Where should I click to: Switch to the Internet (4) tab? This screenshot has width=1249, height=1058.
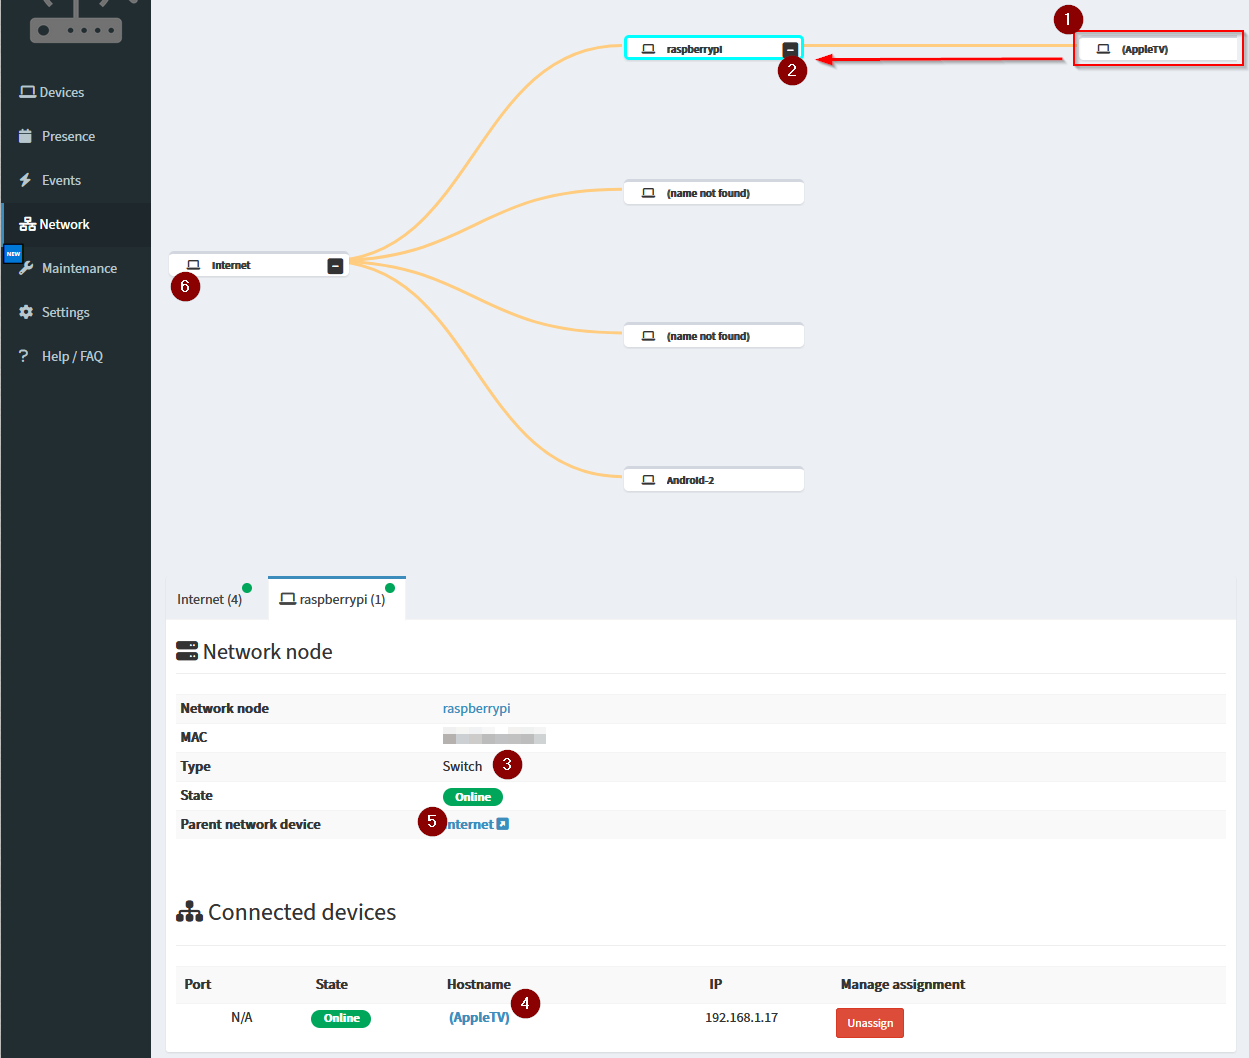pos(210,598)
